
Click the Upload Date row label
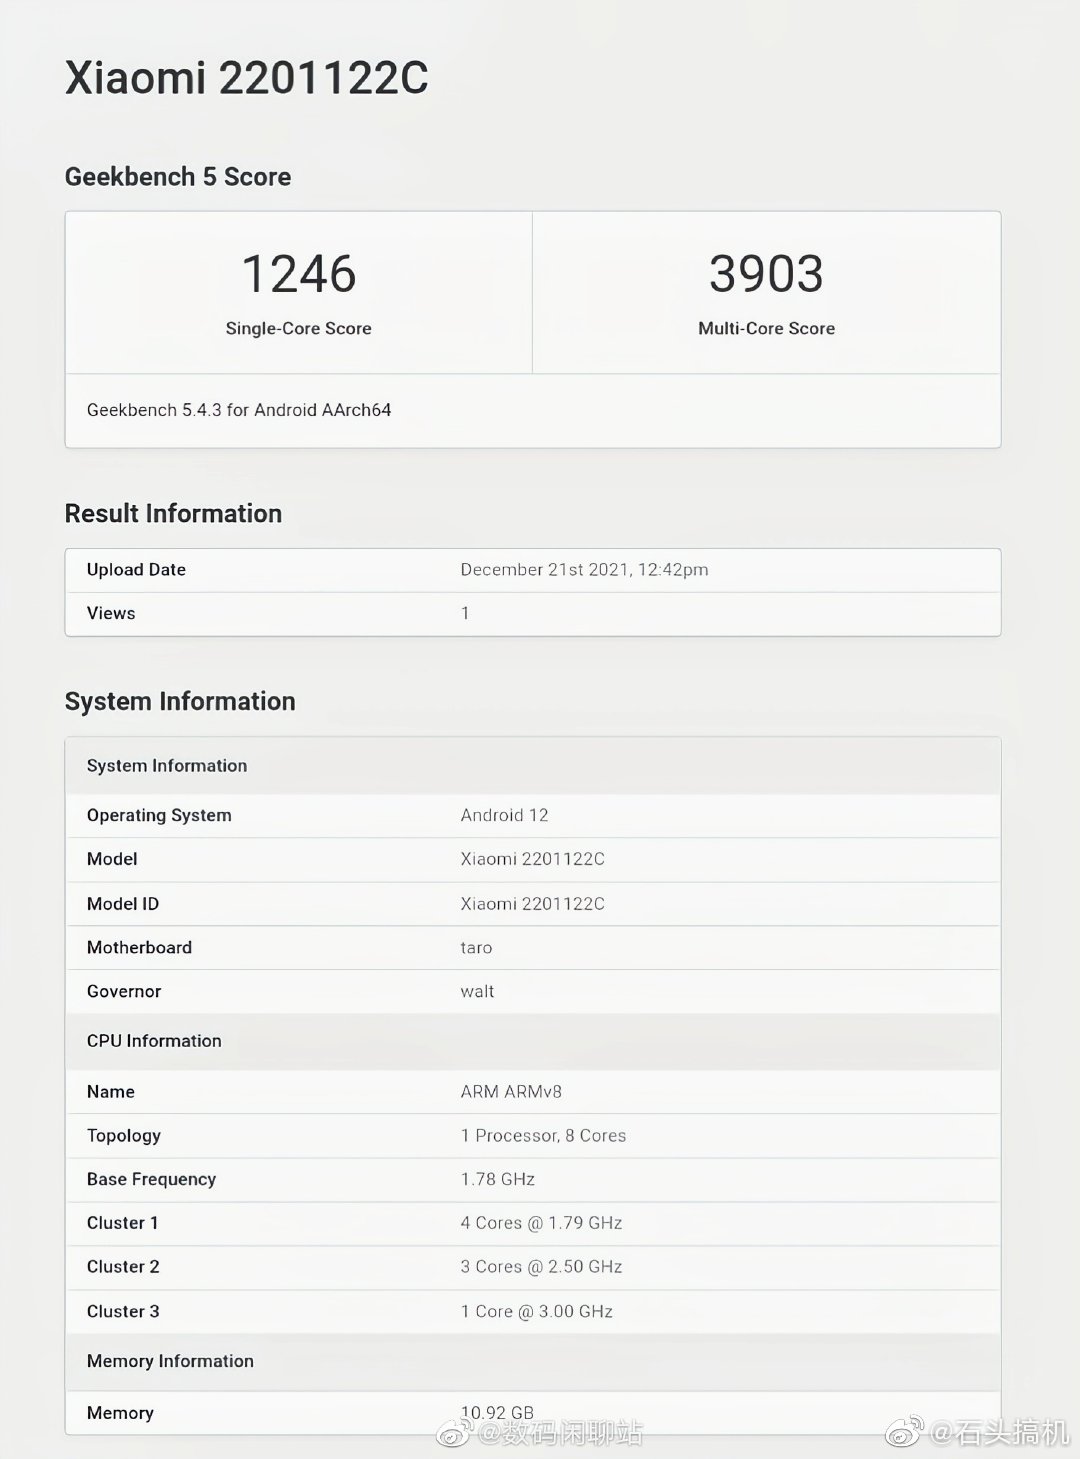click(x=136, y=570)
